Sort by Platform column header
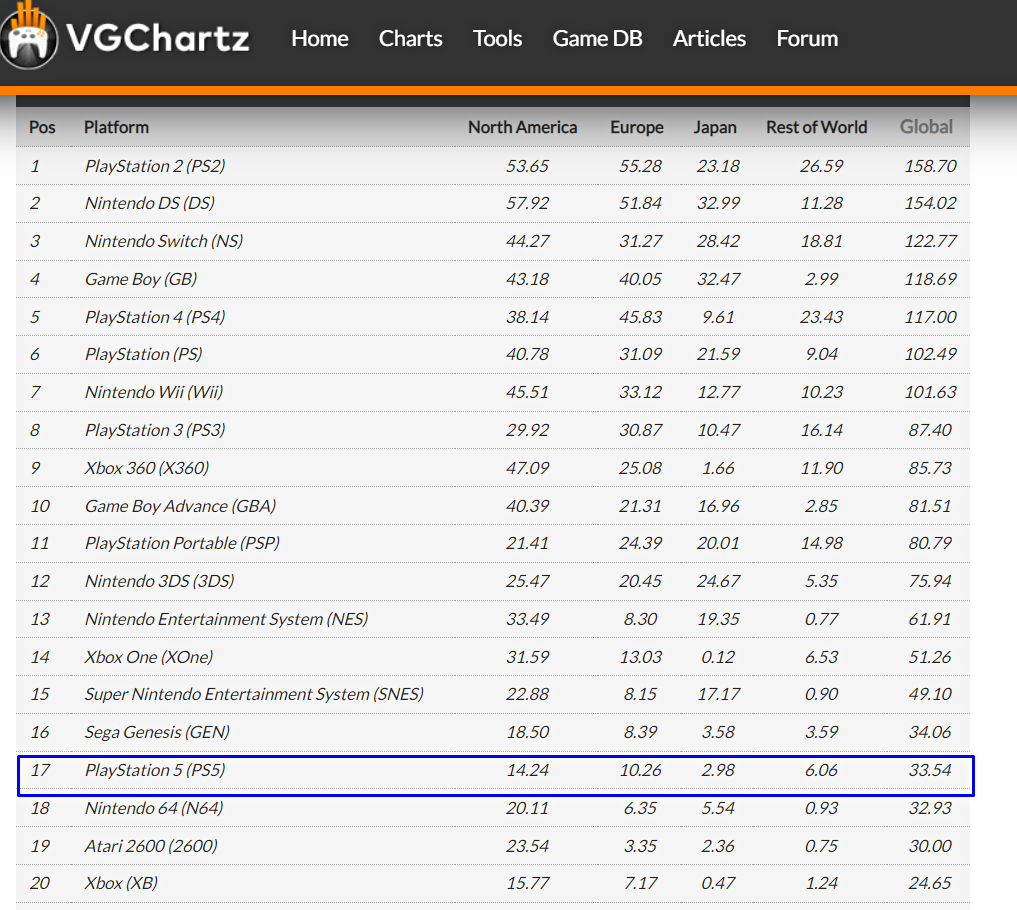This screenshot has height=910, width=1017. [x=117, y=127]
